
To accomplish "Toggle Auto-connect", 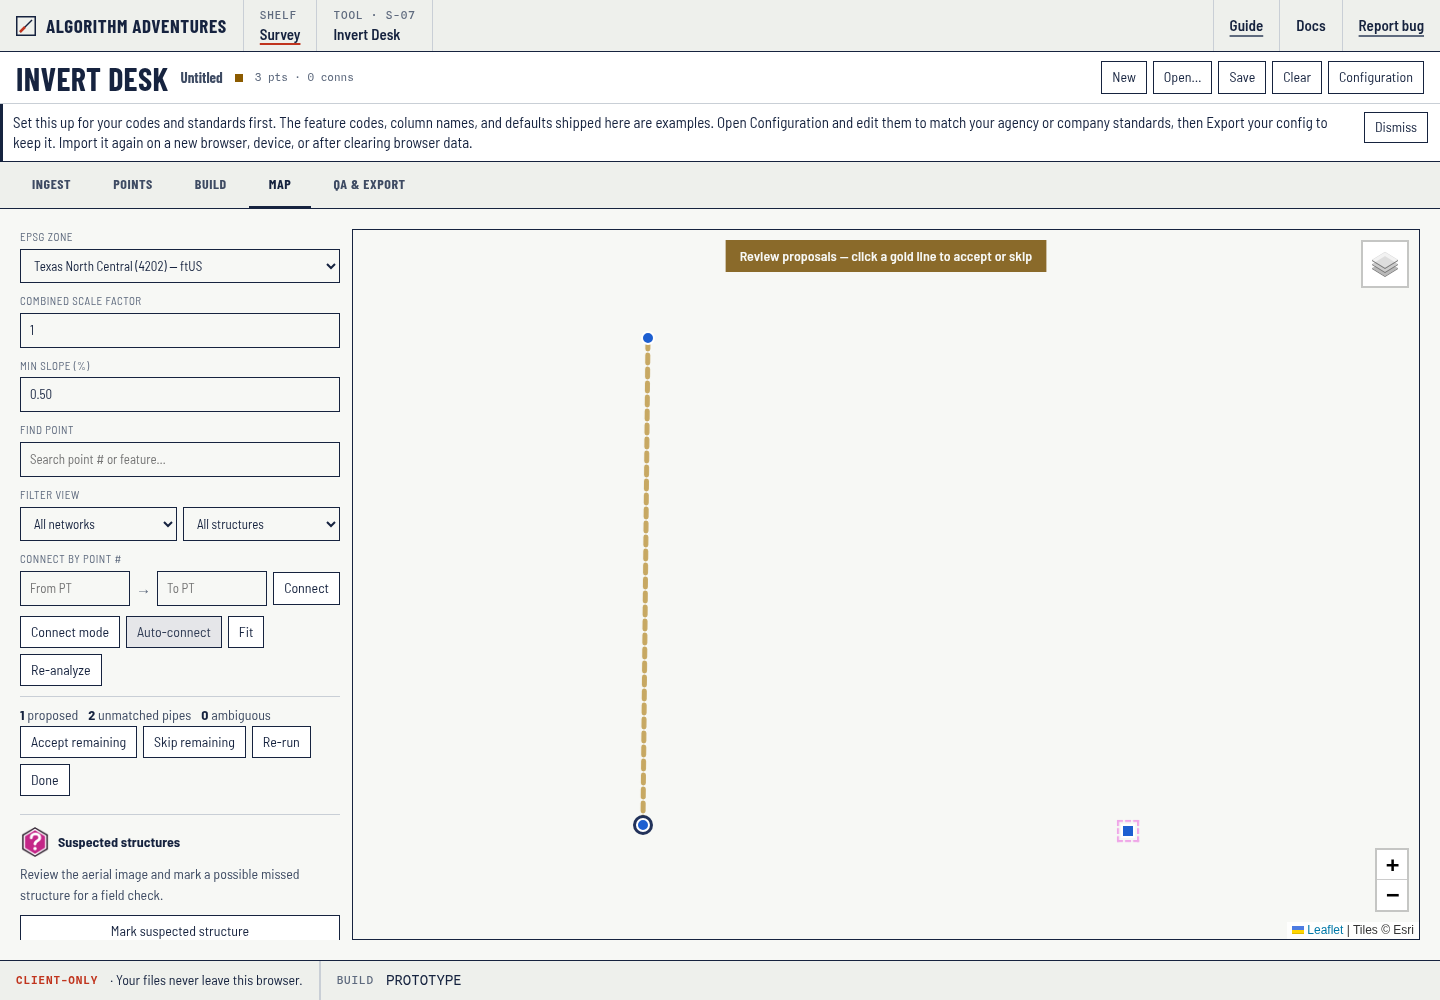I will [x=174, y=632].
